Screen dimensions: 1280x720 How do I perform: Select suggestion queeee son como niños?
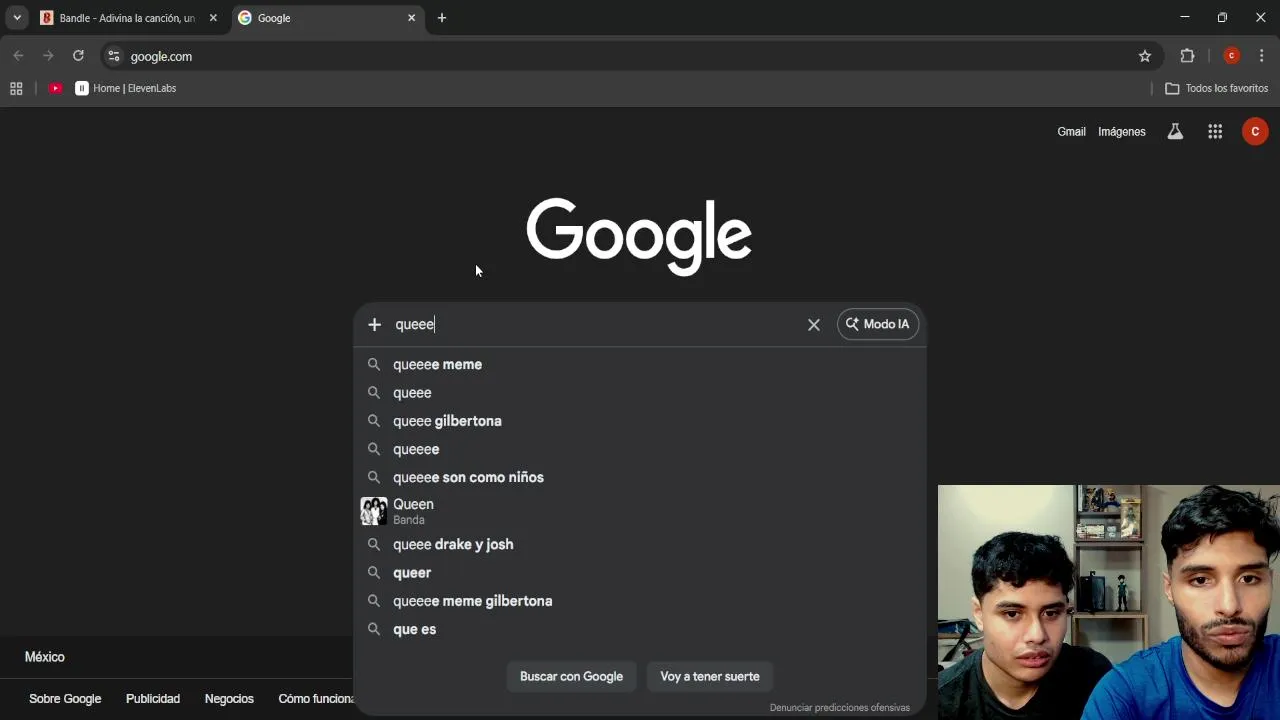click(x=640, y=477)
